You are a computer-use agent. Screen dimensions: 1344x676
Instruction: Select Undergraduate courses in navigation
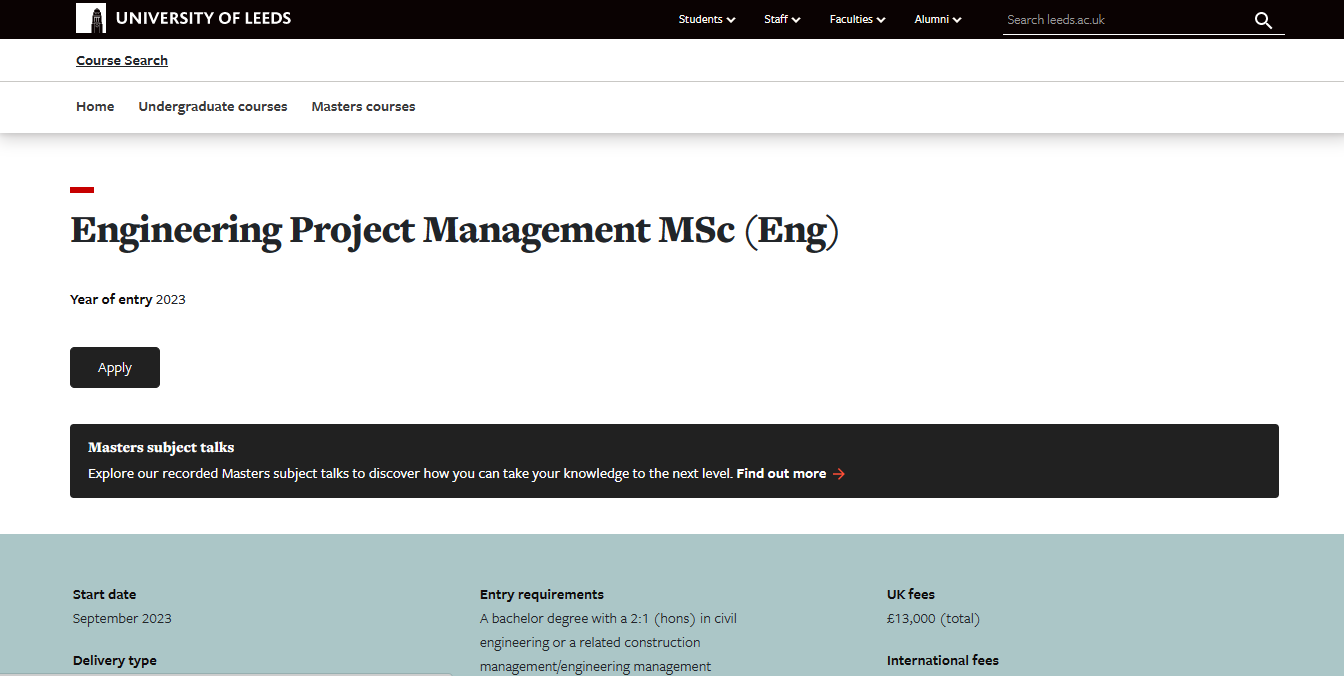(x=213, y=107)
